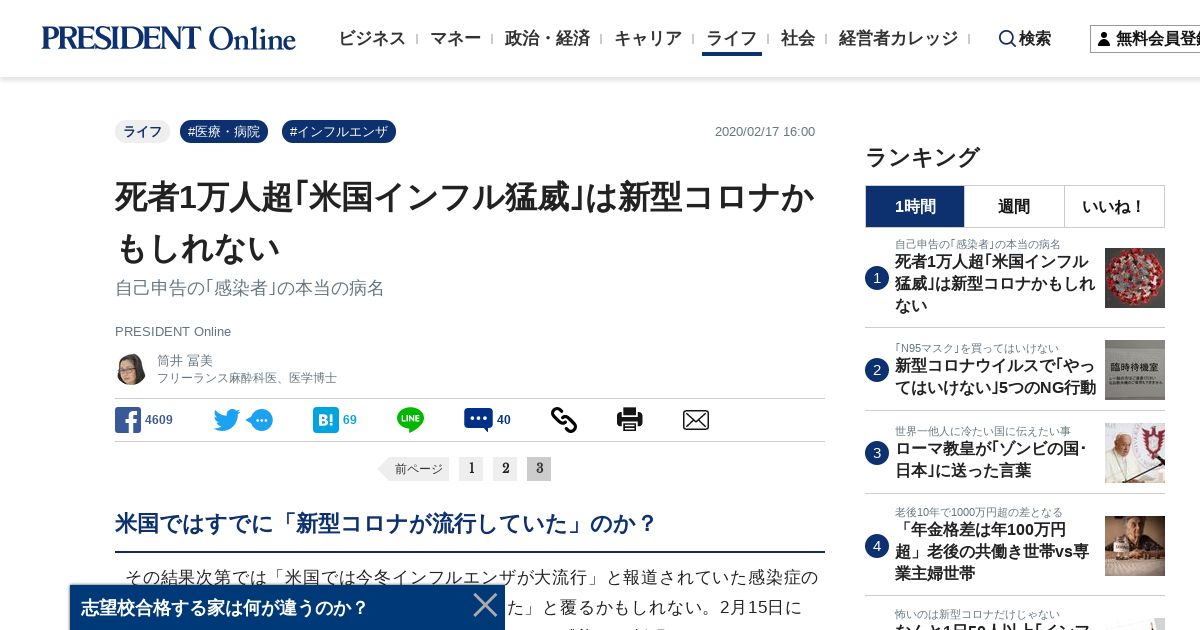Open ranking 1 coronavirus thumbnail
Image resolution: width=1200 pixels, height=630 pixels.
1135,278
